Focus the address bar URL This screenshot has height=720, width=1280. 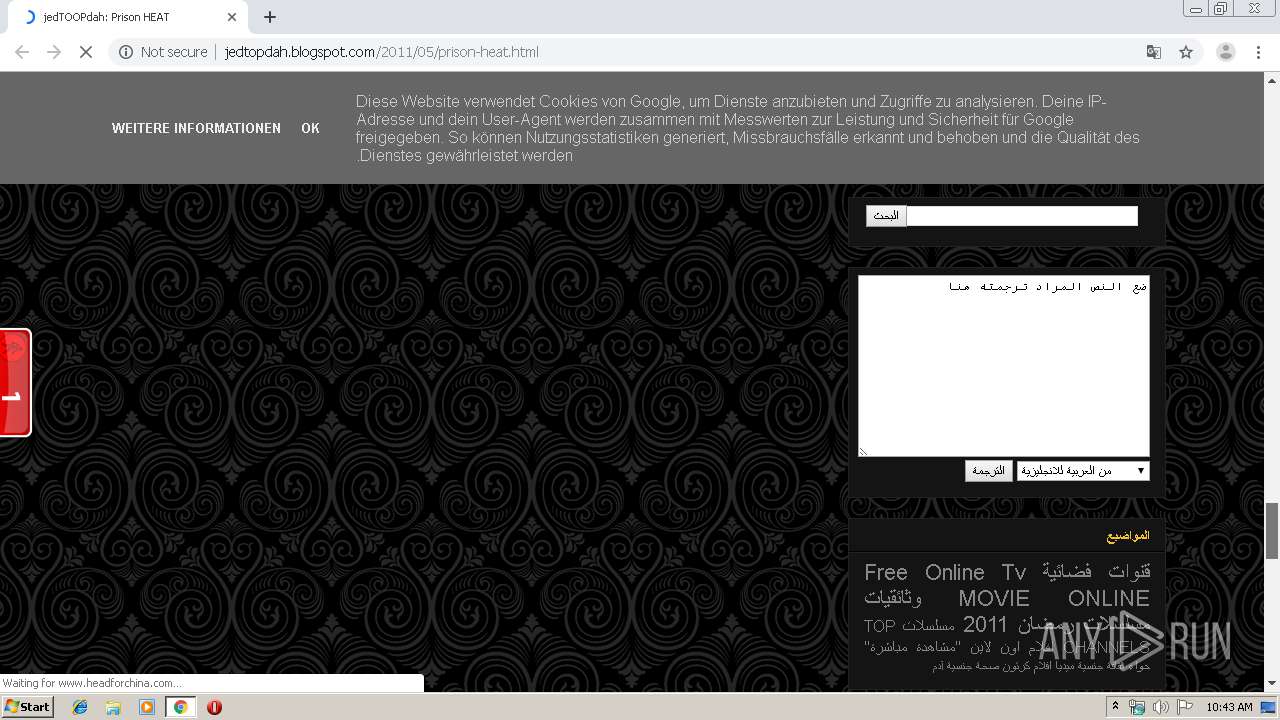pos(382,52)
